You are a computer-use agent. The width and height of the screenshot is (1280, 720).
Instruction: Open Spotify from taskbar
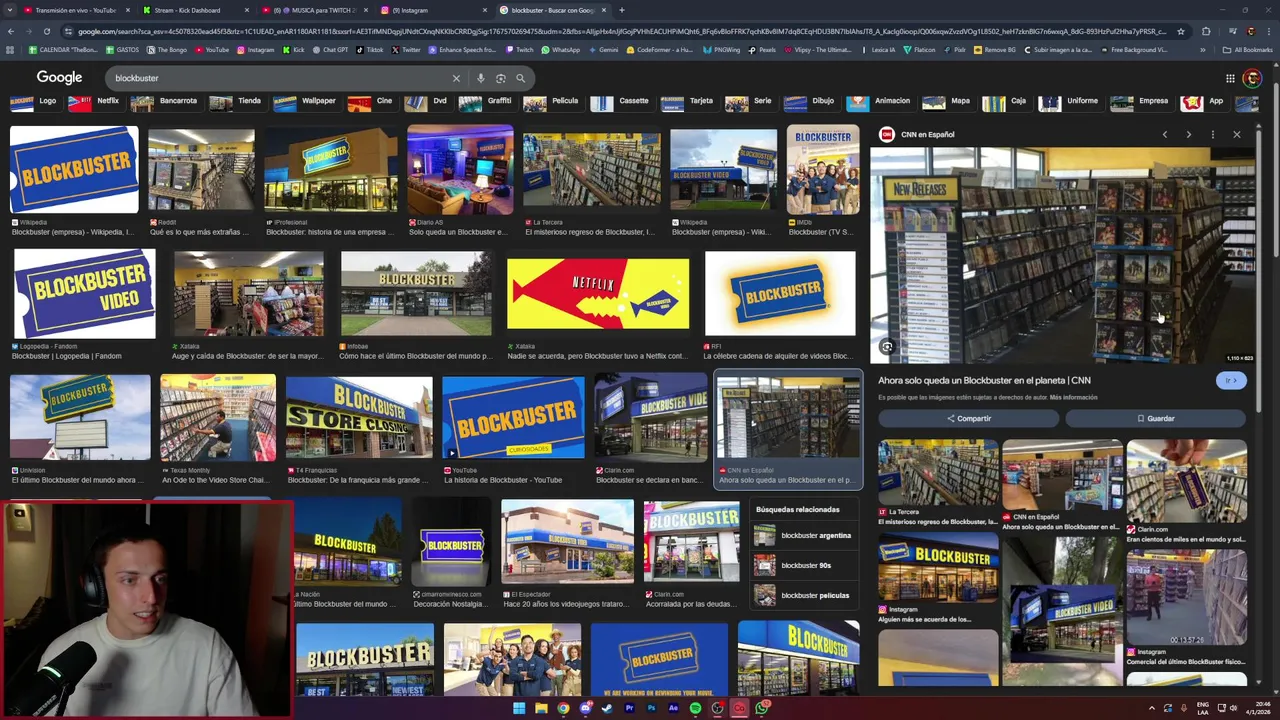[695, 708]
